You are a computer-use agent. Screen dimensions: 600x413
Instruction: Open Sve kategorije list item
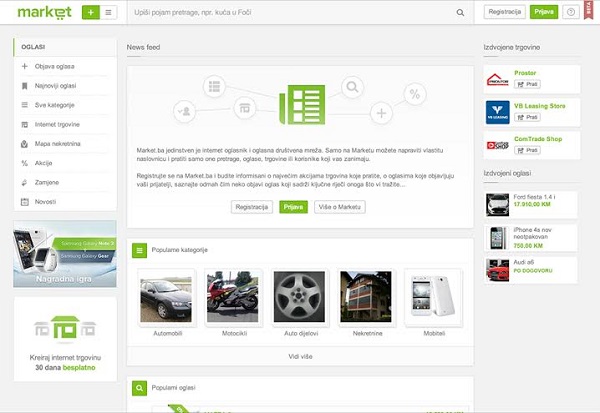(65, 105)
